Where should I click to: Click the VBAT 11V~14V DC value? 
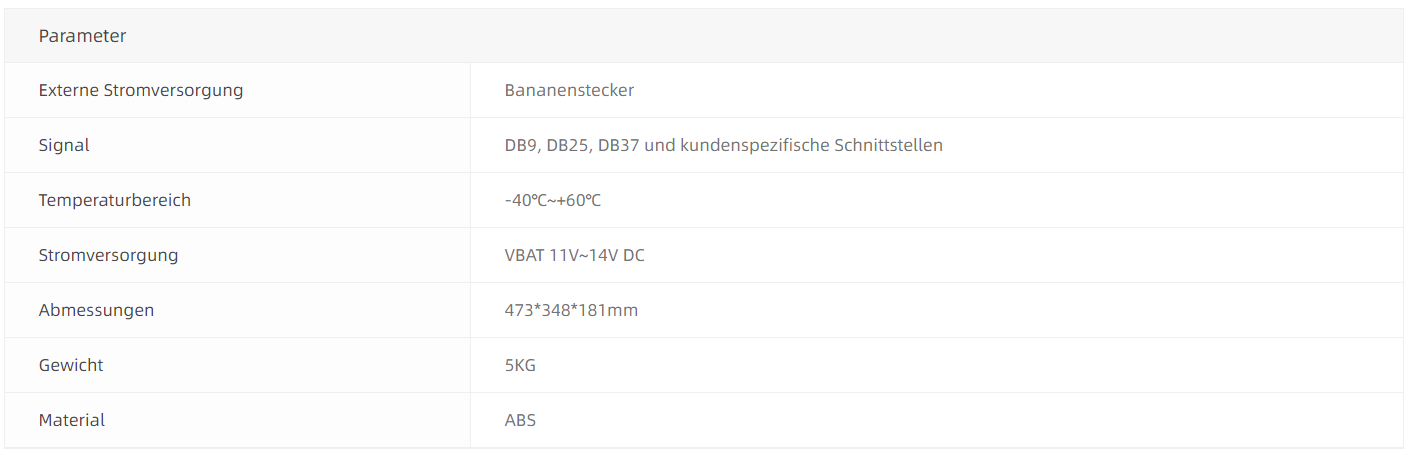coord(575,255)
